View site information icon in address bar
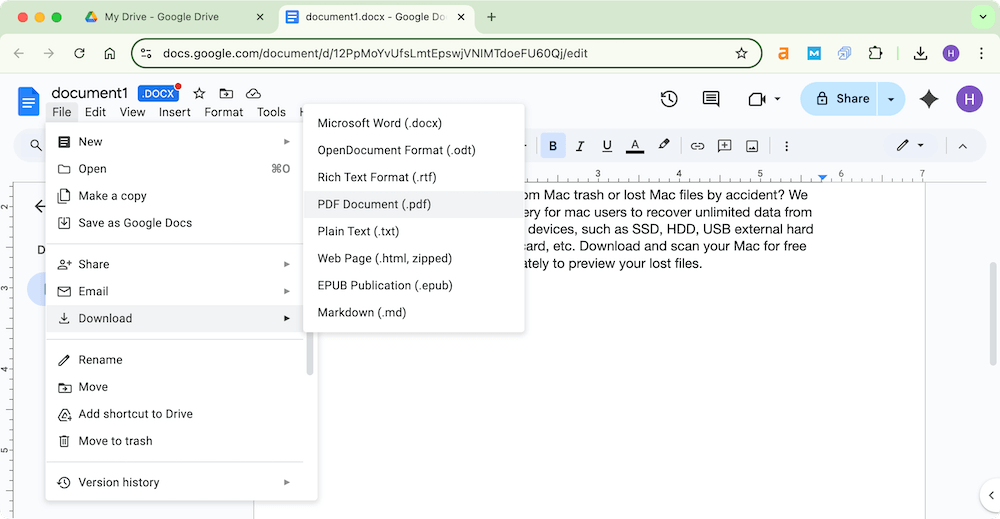 coord(146,54)
